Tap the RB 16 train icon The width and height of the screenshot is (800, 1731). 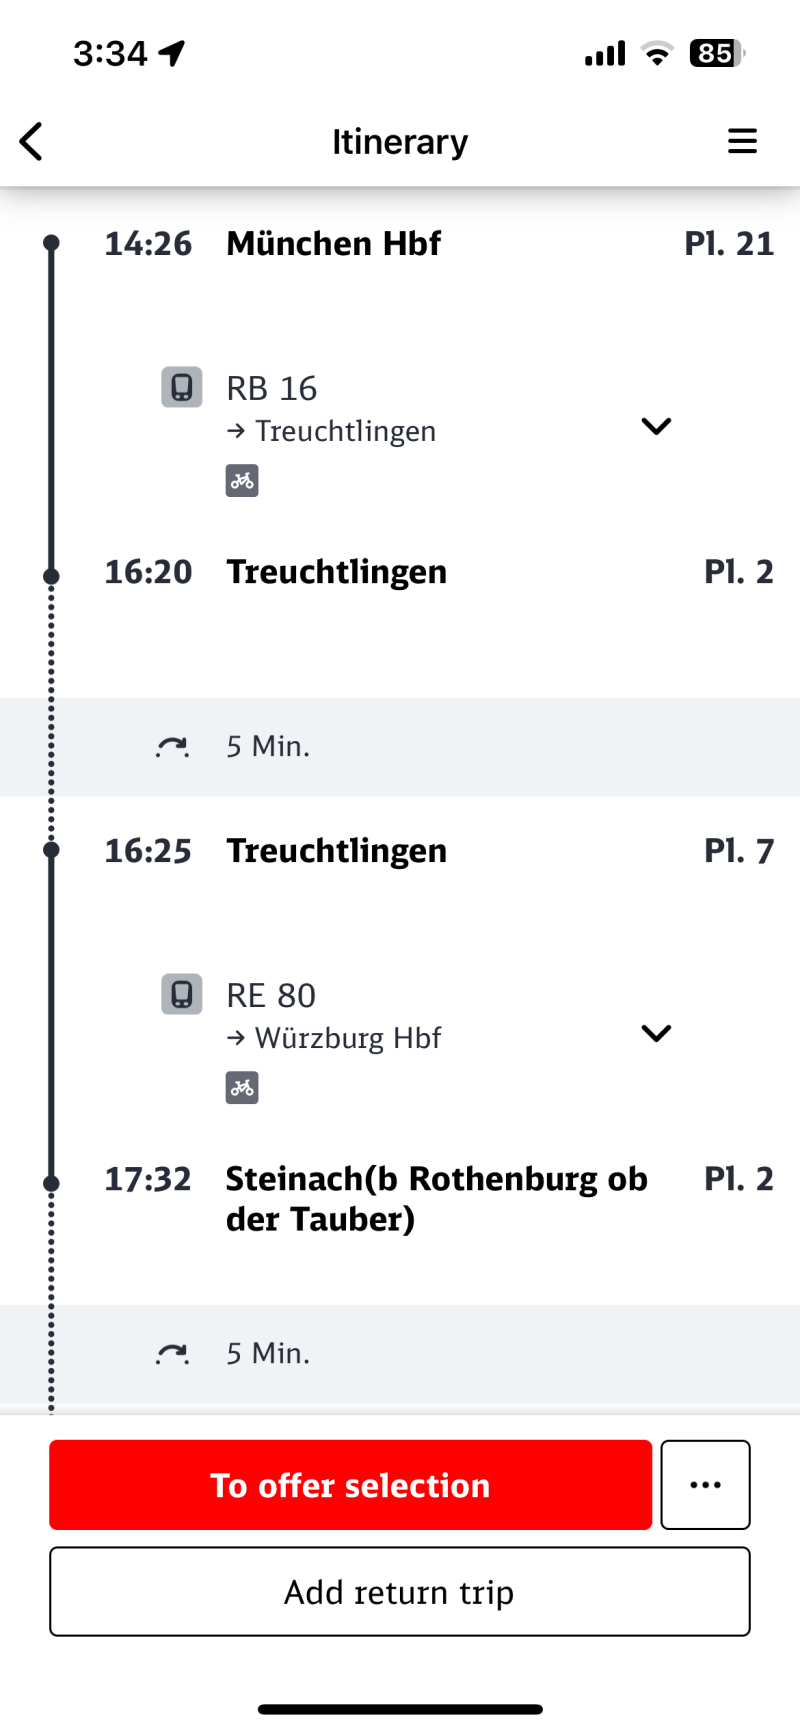pos(182,387)
